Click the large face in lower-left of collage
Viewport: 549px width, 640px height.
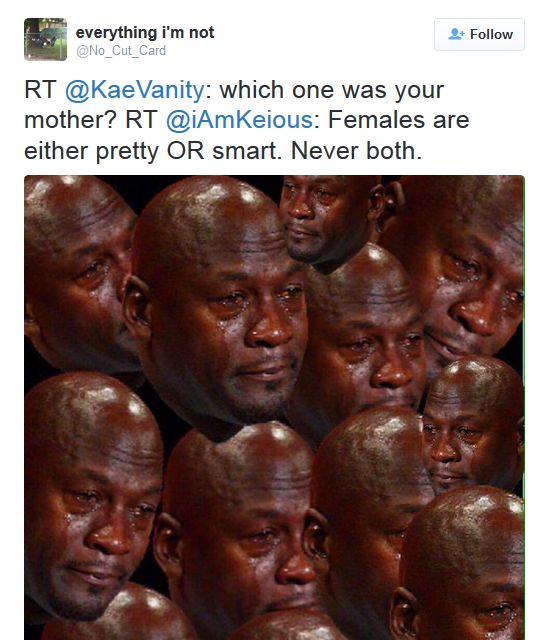point(92,494)
